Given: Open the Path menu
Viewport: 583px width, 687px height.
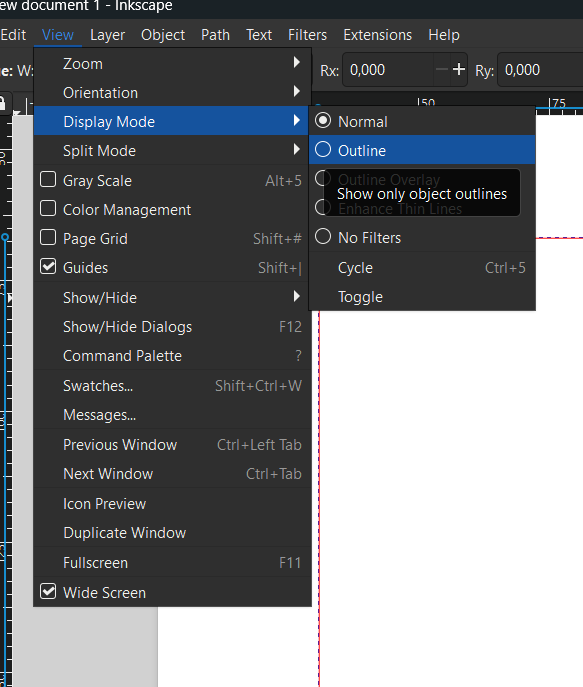Looking at the screenshot, I should tap(215, 35).
